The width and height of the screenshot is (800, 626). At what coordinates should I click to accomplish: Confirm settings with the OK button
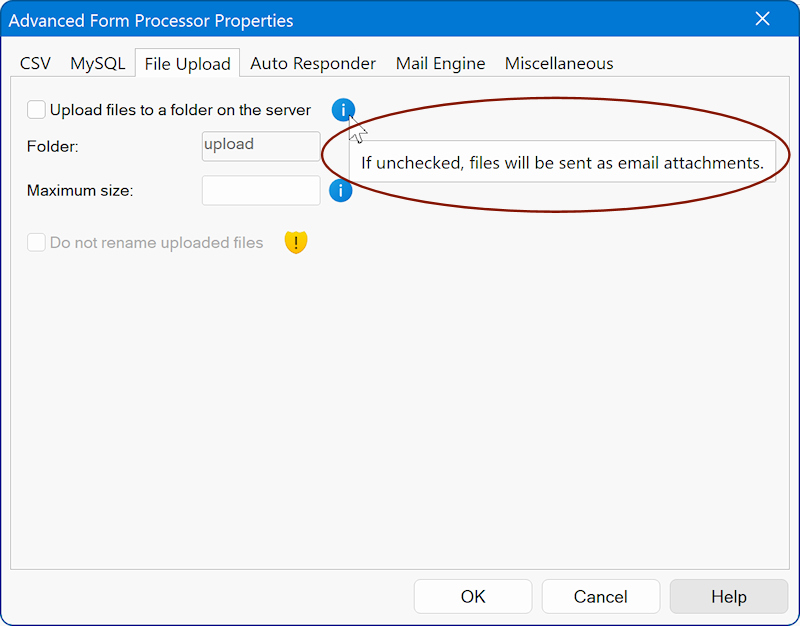pyautogui.click(x=473, y=596)
